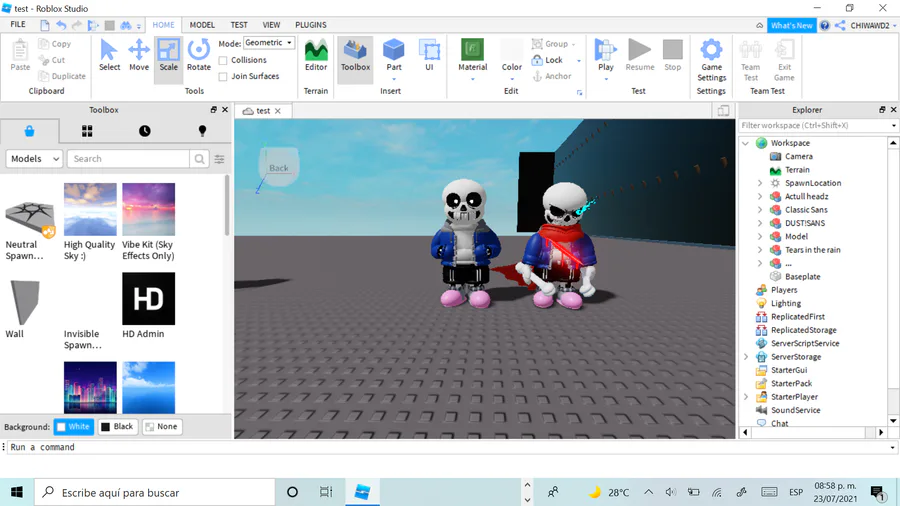Click the Toolbox search field
Image resolution: width=900 pixels, height=506 pixels.
point(129,159)
